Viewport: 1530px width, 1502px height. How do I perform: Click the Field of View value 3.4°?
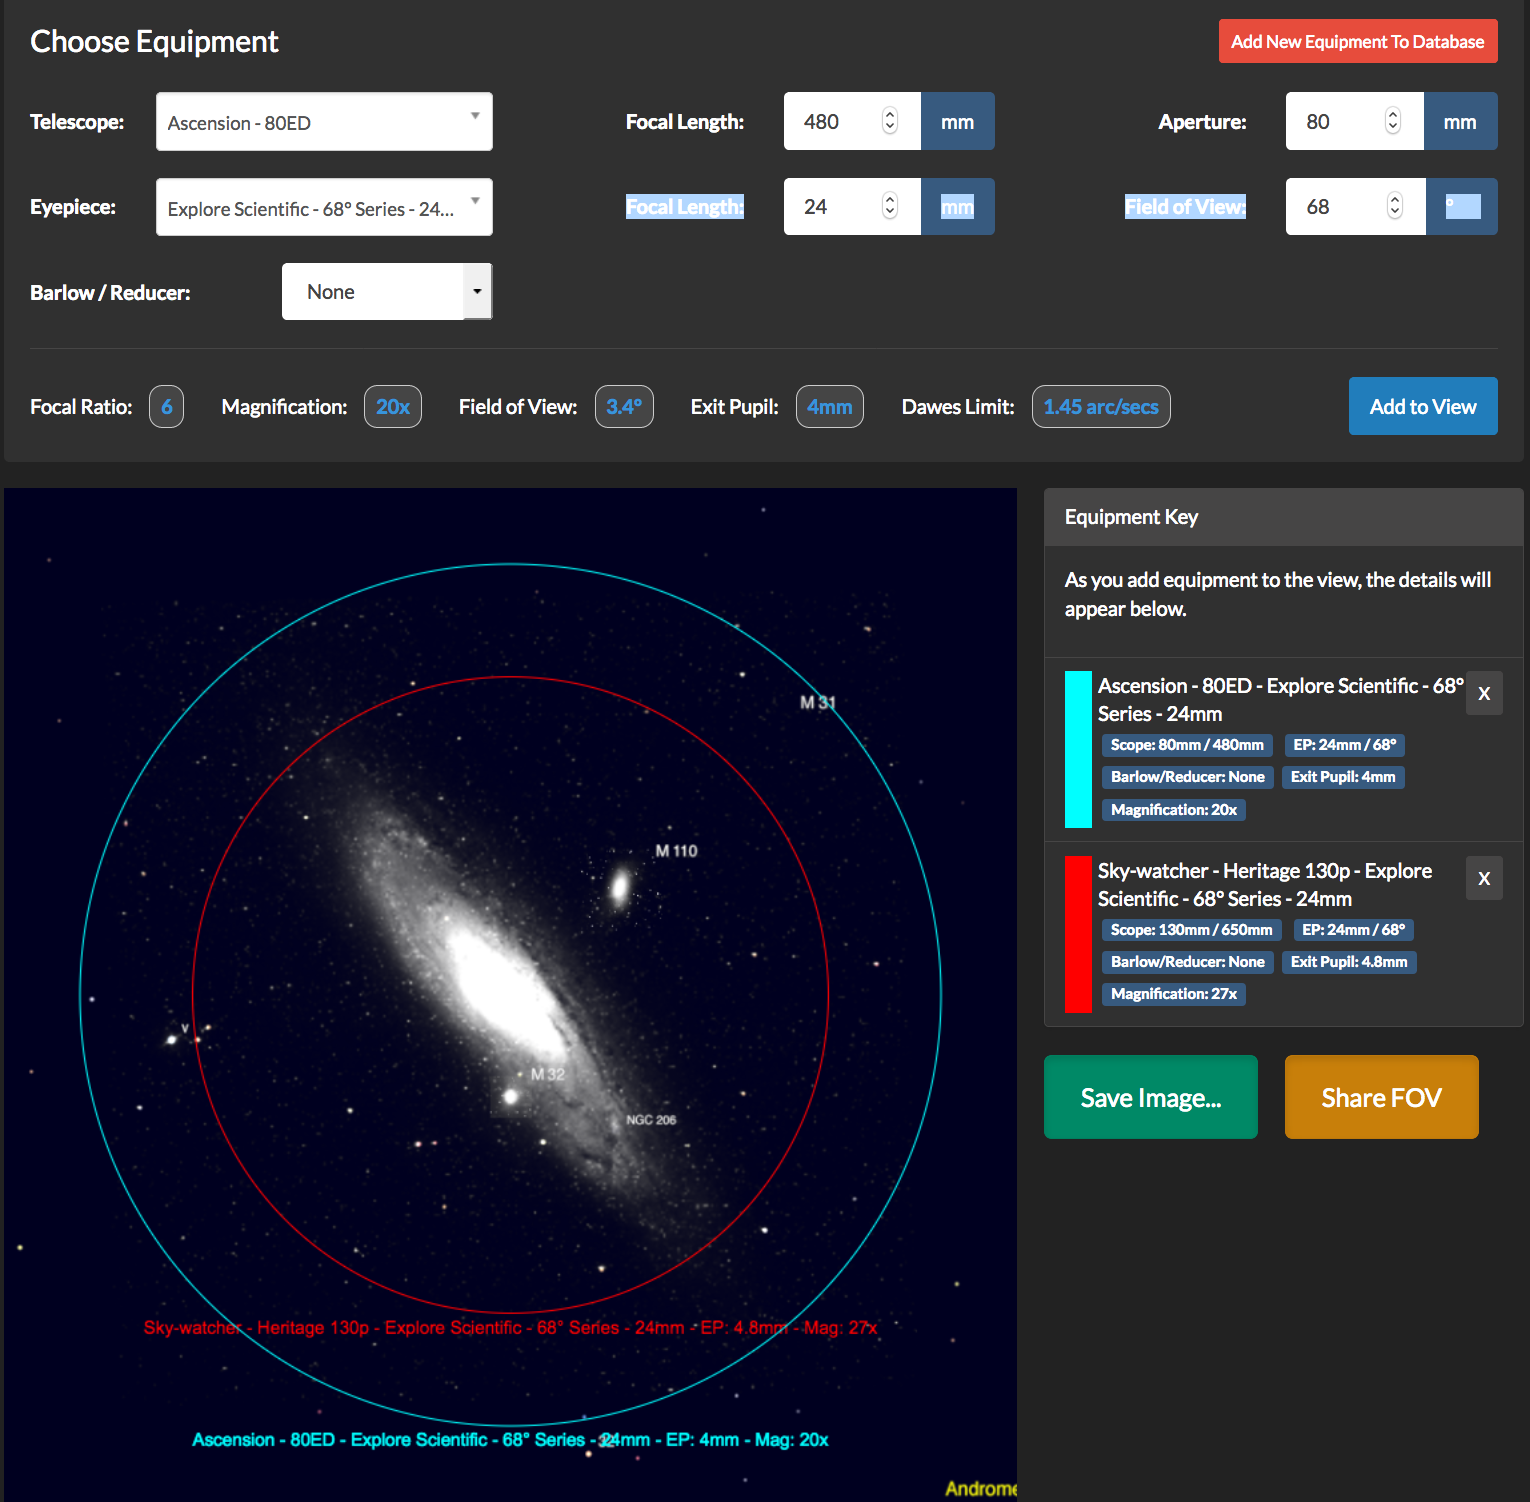coord(624,406)
